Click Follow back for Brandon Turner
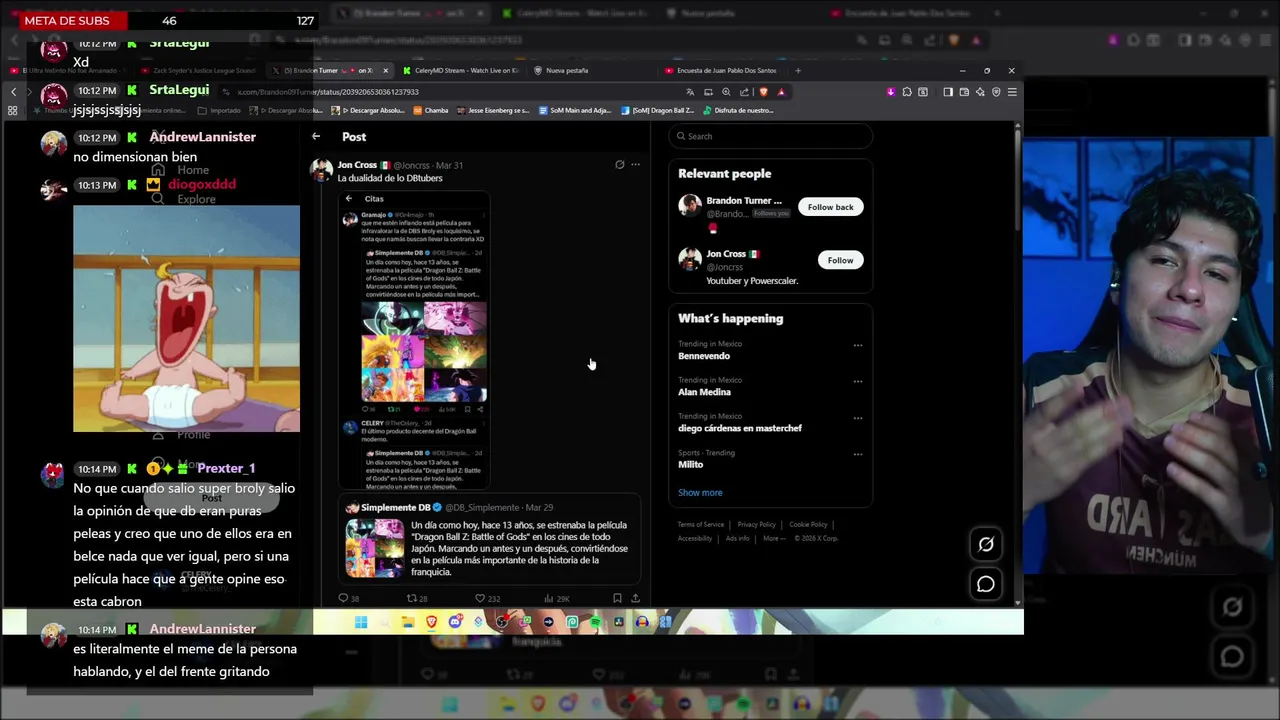 point(830,207)
